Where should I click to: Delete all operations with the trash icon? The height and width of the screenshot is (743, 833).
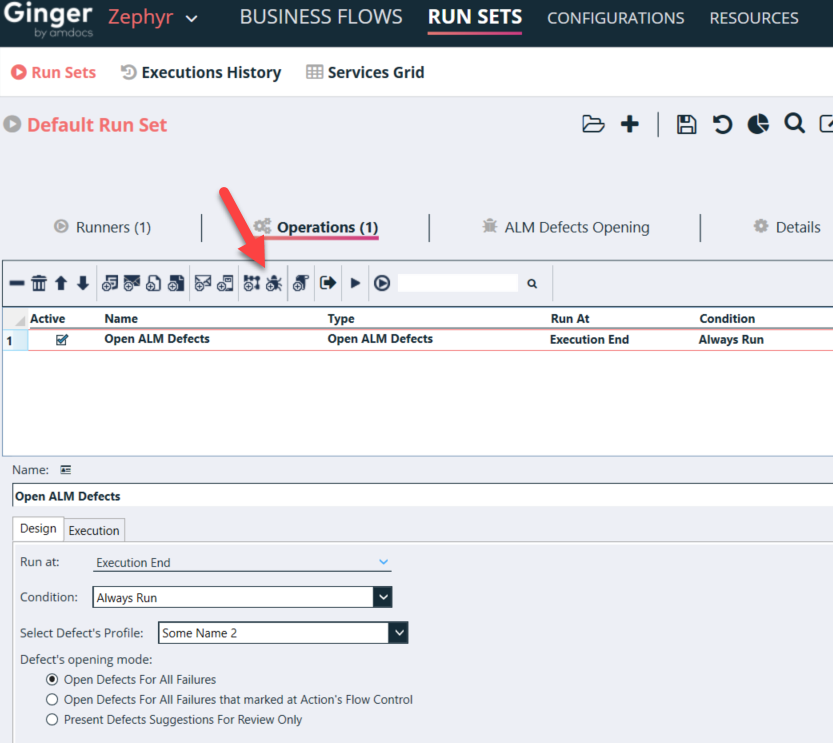pyautogui.click(x=39, y=283)
